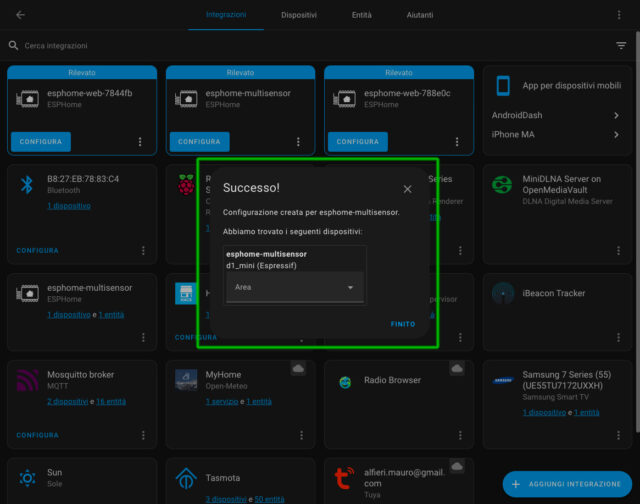Expand the iPhone MA chevron

(616, 134)
